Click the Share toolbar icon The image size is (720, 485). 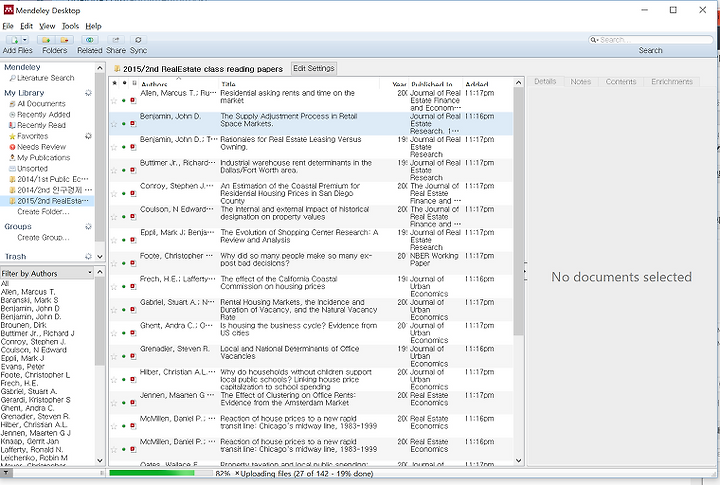click(x=116, y=40)
